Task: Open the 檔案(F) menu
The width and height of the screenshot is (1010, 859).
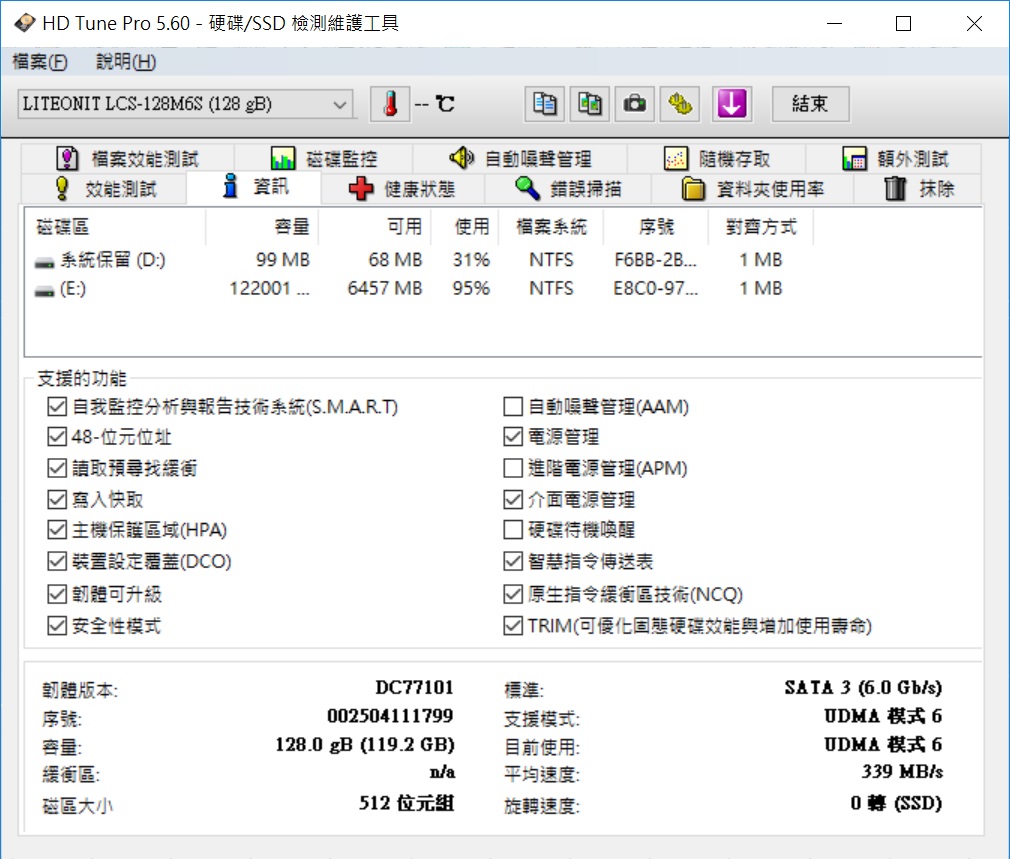Action: click(40, 62)
